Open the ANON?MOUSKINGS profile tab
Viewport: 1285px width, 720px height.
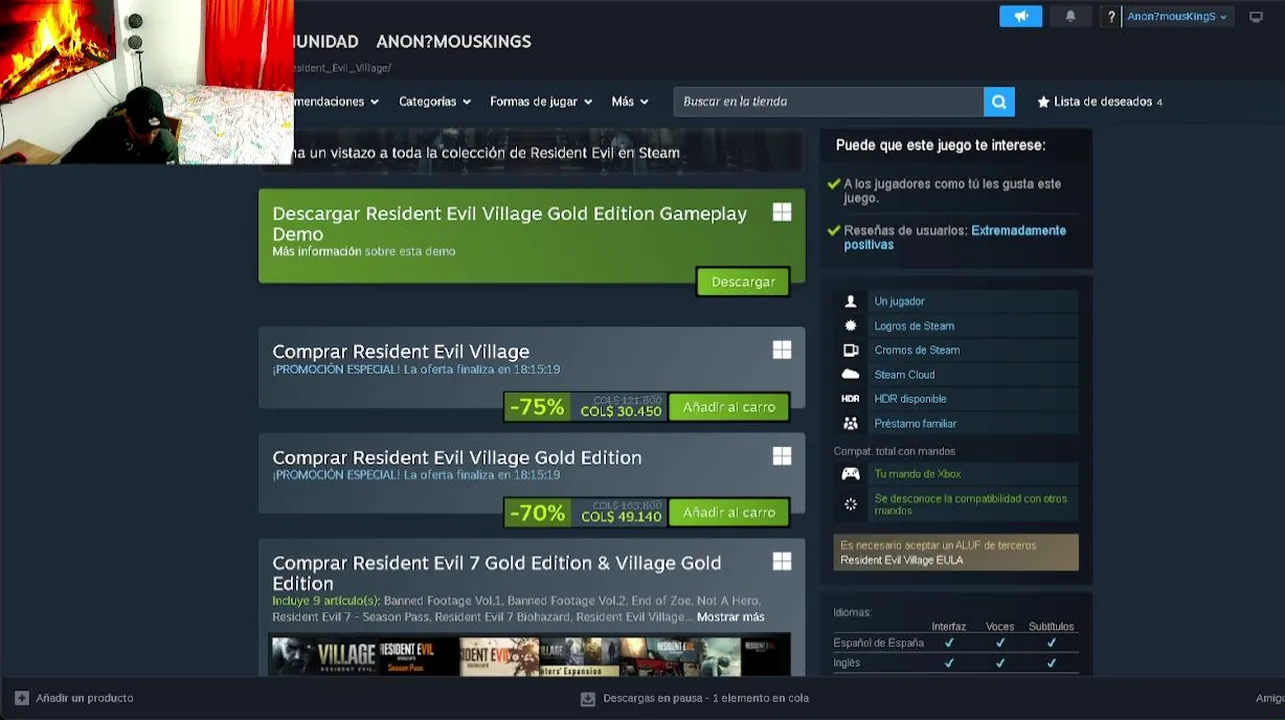click(x=453, y=42)
